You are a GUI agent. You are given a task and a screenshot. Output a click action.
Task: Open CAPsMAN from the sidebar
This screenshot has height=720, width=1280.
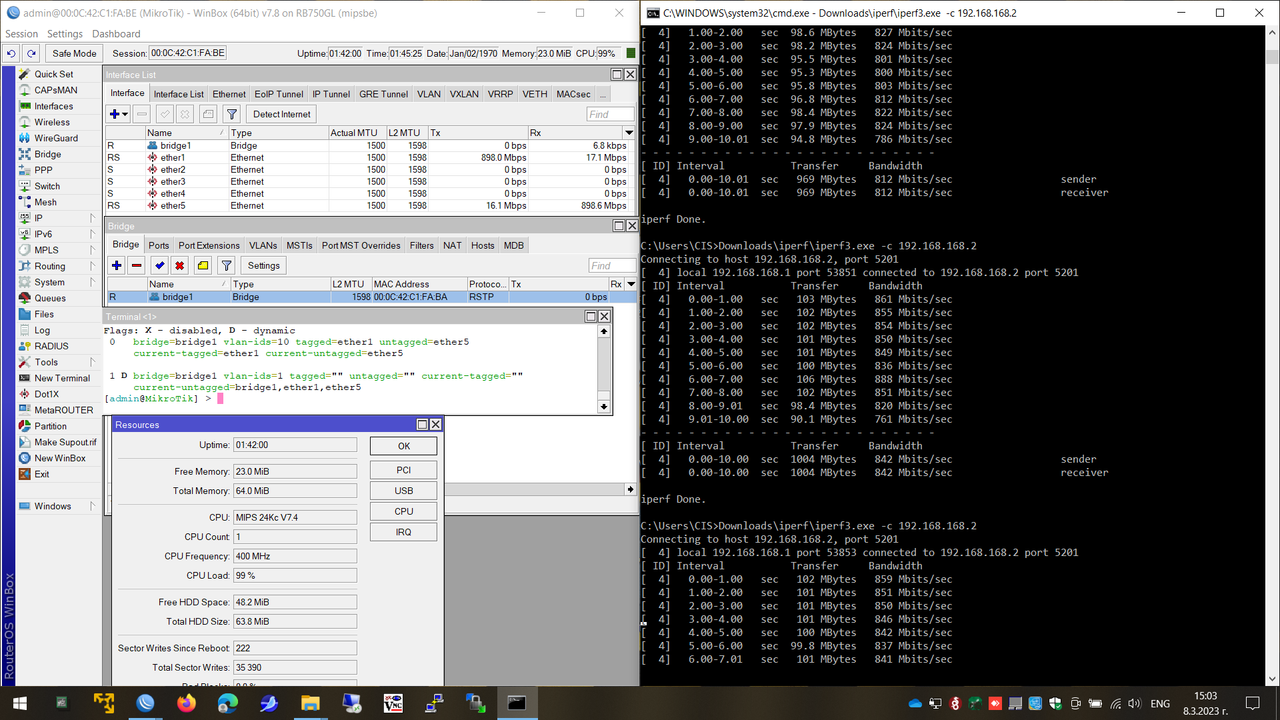(55, 90)
